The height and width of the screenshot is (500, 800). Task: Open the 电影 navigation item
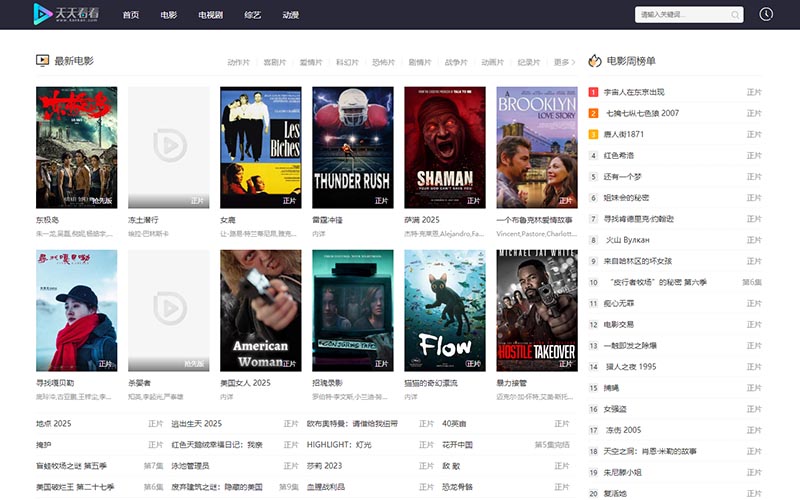[168, 15]
